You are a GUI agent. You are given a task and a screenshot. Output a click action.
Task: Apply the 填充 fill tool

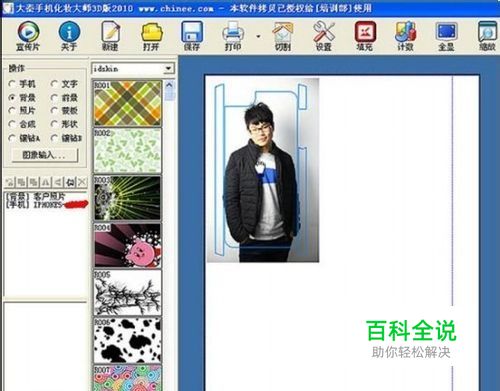pyautogui.click(x=365, y=36)
